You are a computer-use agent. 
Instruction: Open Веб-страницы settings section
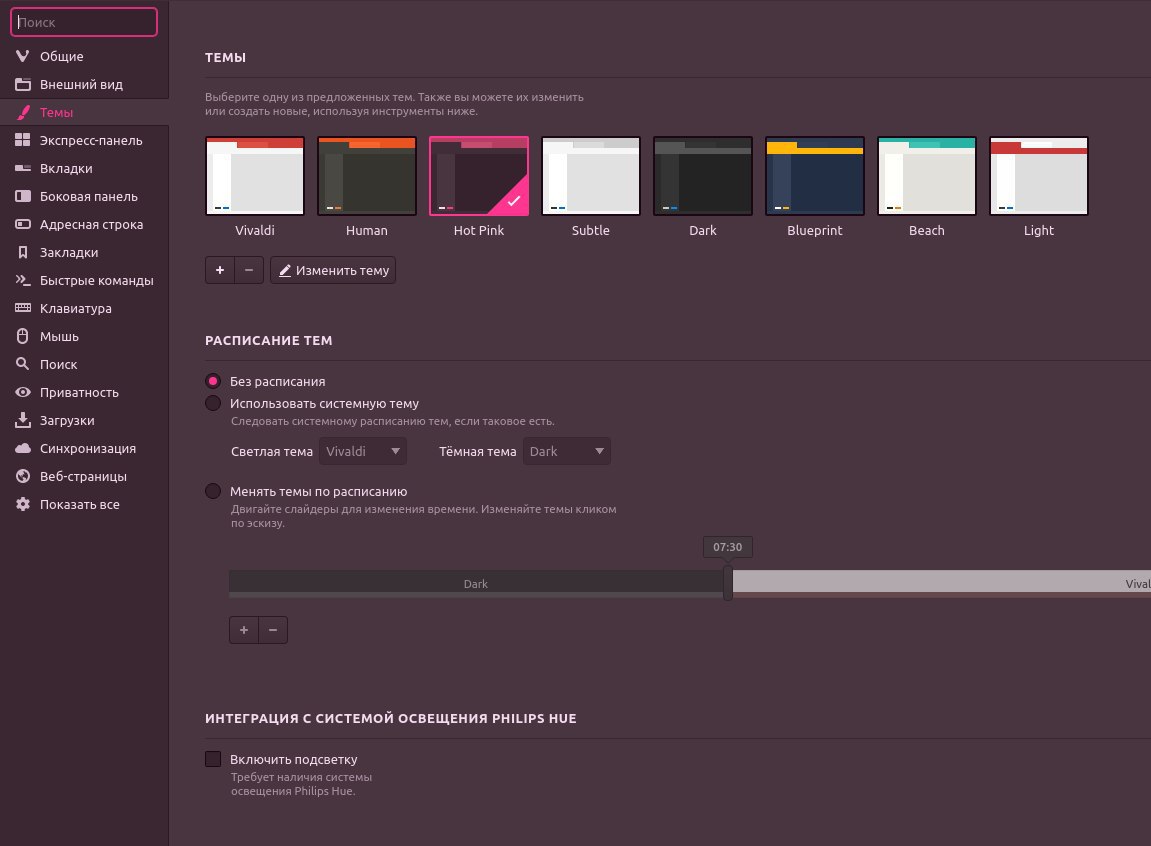[x=84, y=476]
